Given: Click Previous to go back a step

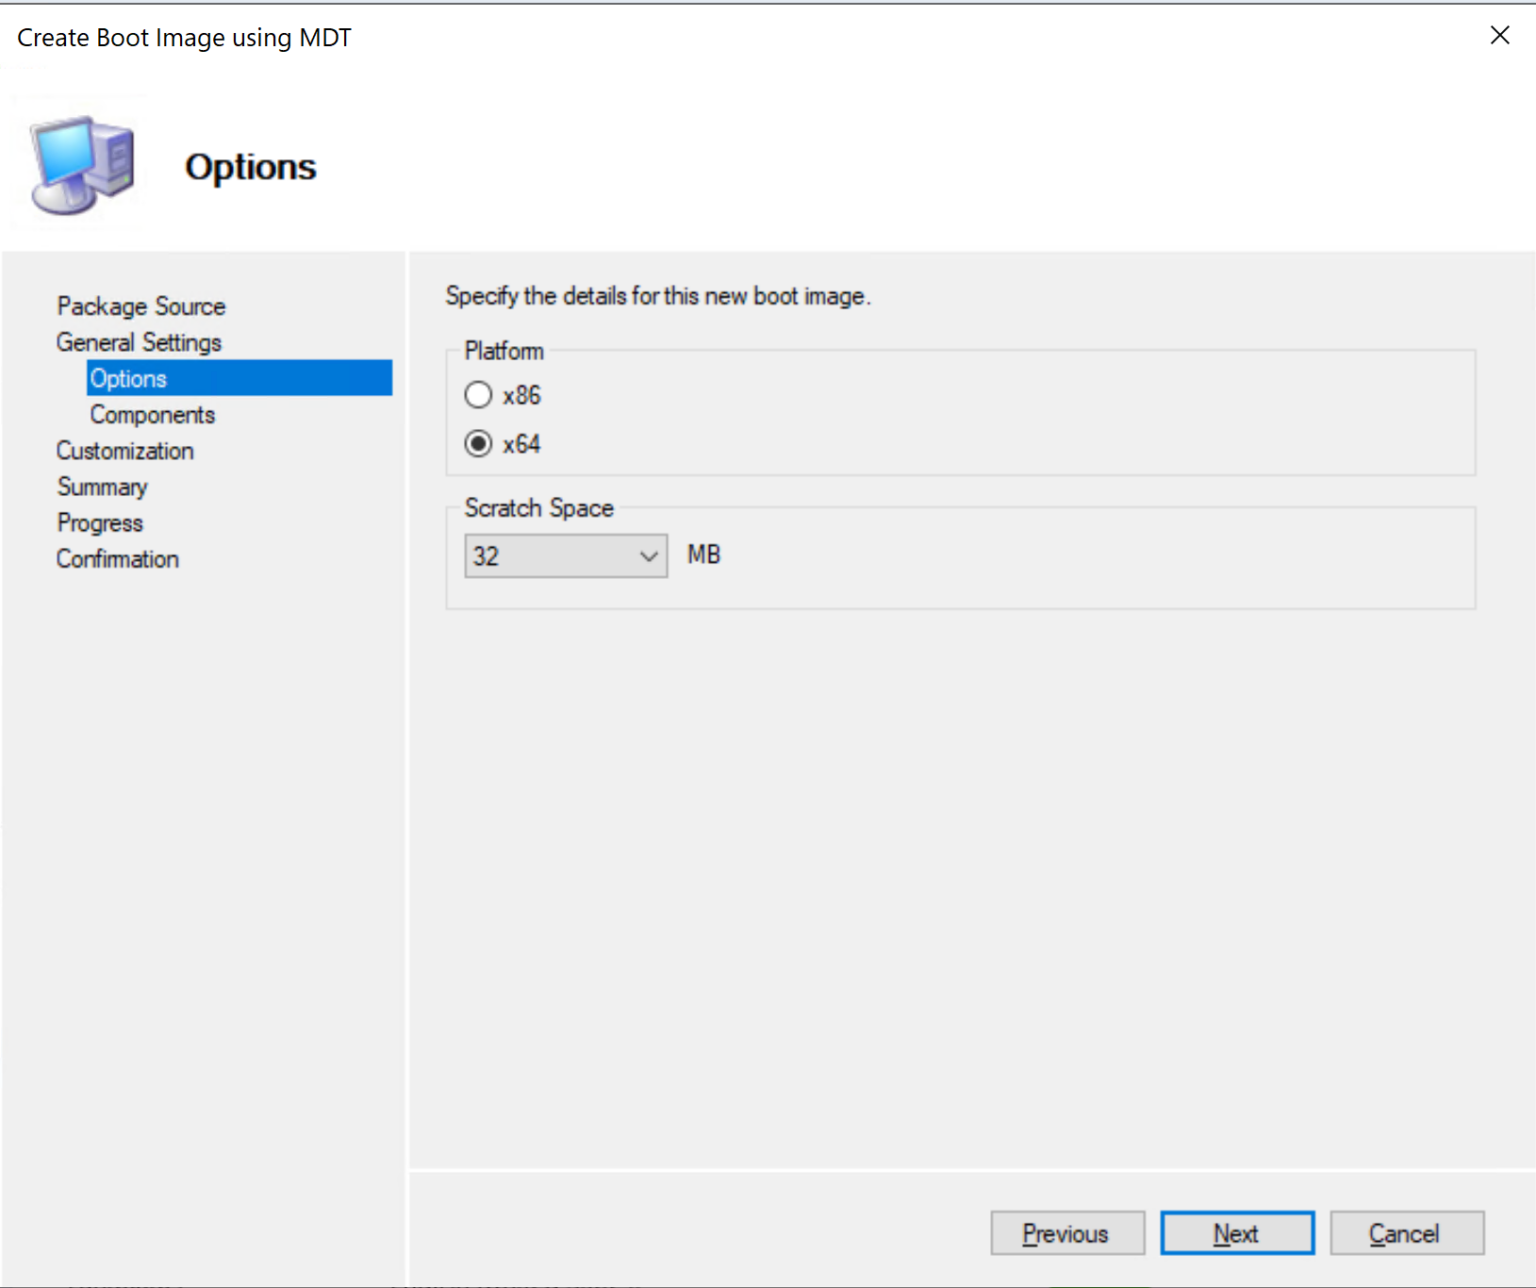Looking at the screenshot, I should pos(1066,1233).
